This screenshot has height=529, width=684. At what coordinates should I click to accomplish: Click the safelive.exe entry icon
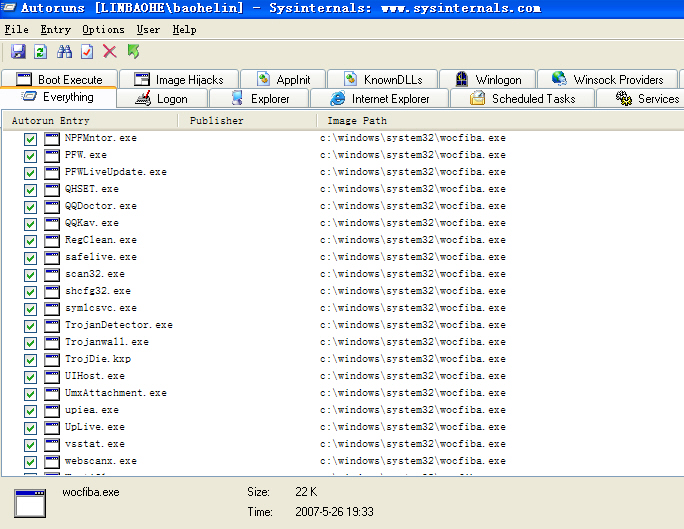52,258
